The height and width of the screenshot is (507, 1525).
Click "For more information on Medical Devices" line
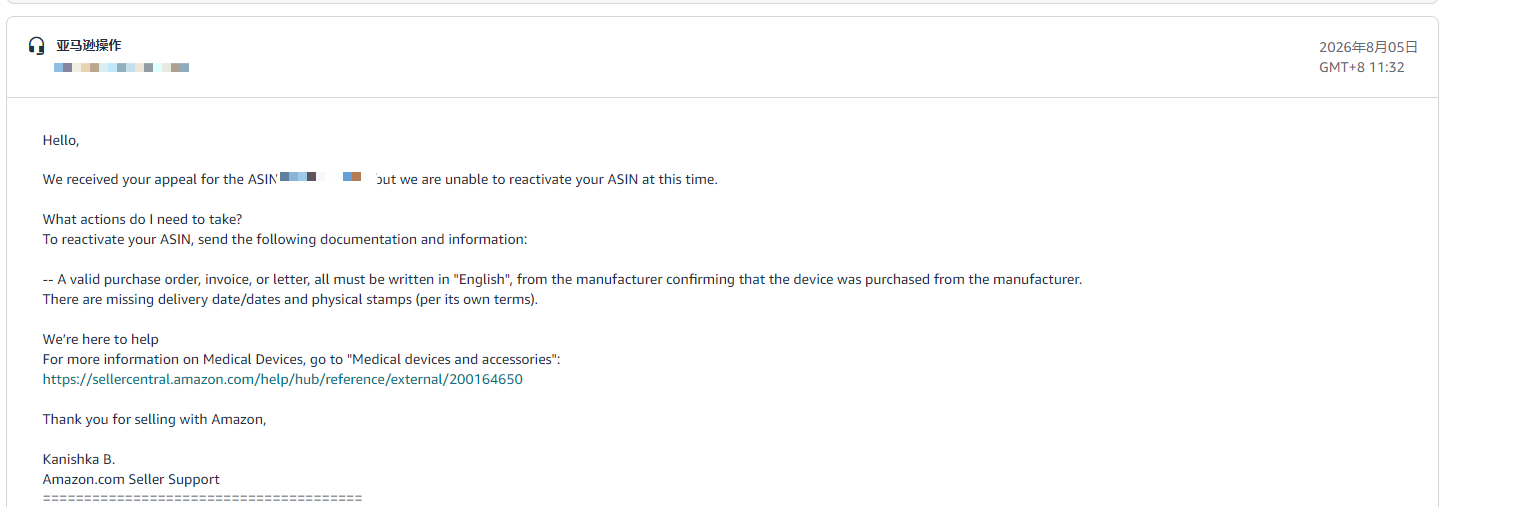click(301, 360)
